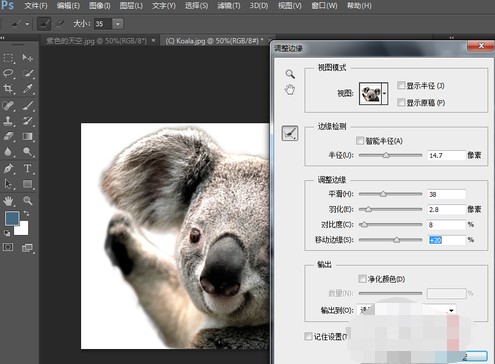Select the Move tool
Image resolution: width=495 pixels, height=364 pixels.
(27, 58)
